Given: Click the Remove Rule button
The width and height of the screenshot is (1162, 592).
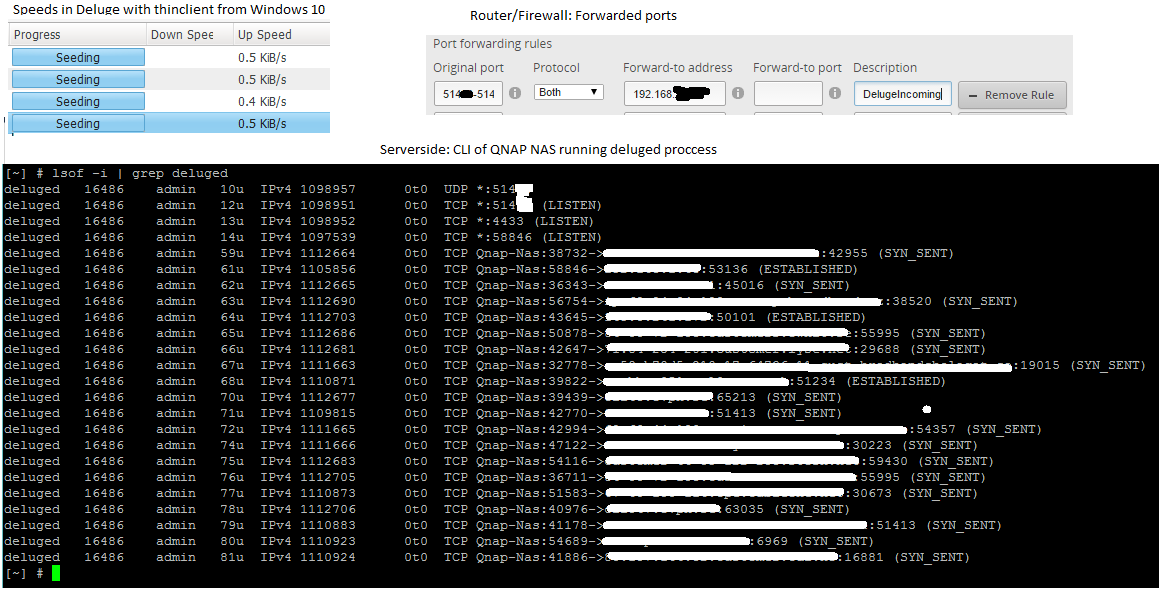Looking at the screenshot, I should click(x=1012, y=95).
